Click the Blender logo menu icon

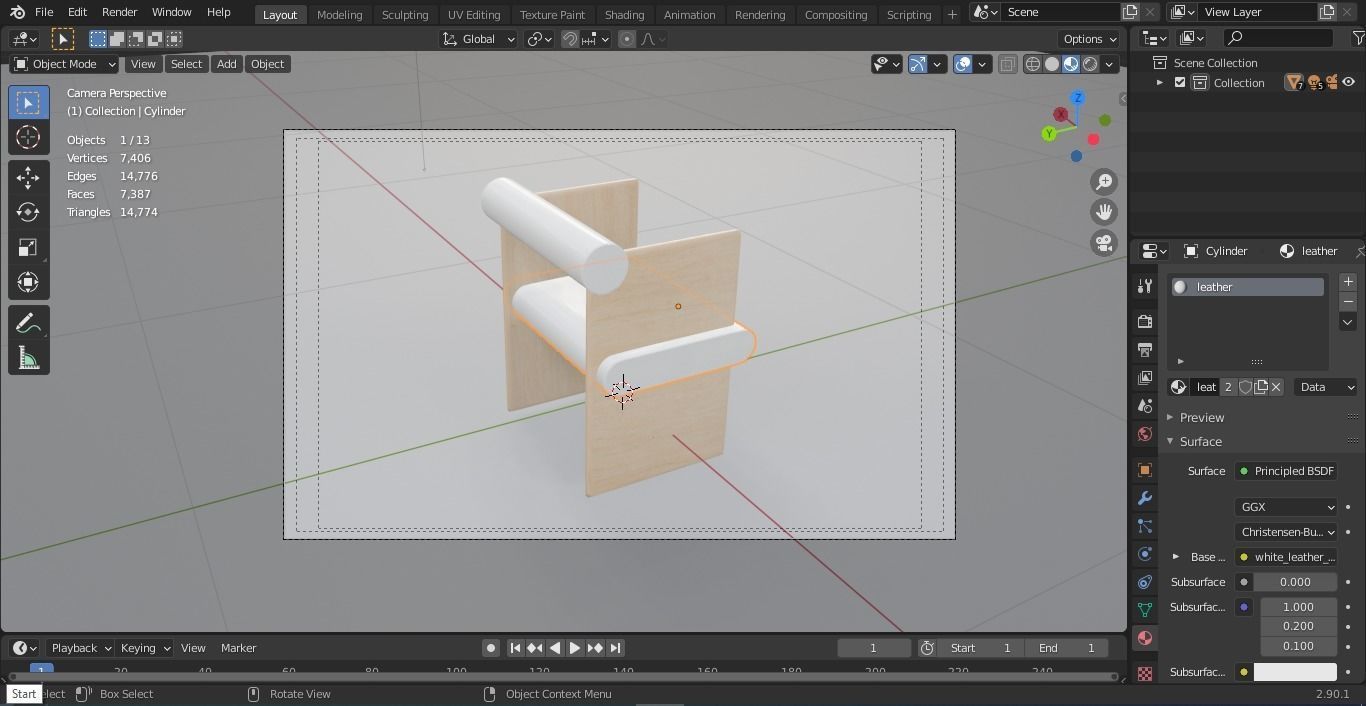click(x=17, y=13)
